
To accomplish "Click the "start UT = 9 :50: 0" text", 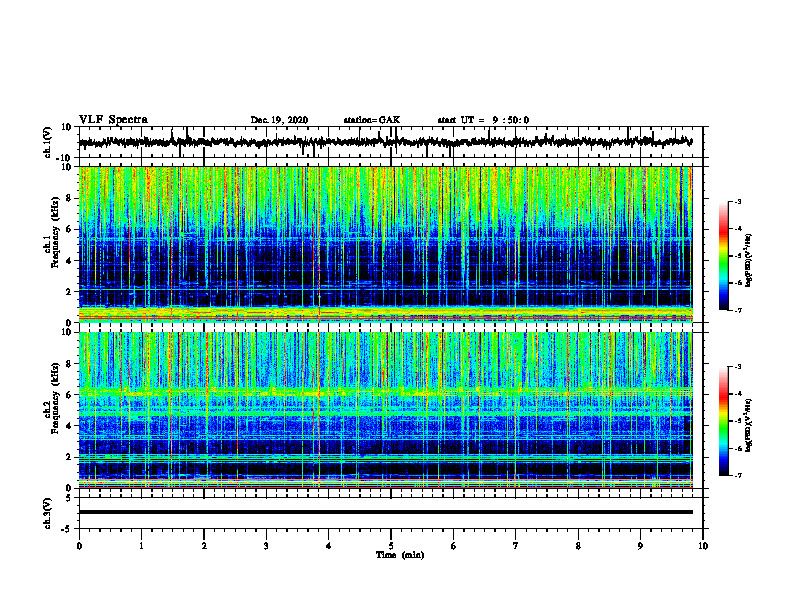I will 483,120.
